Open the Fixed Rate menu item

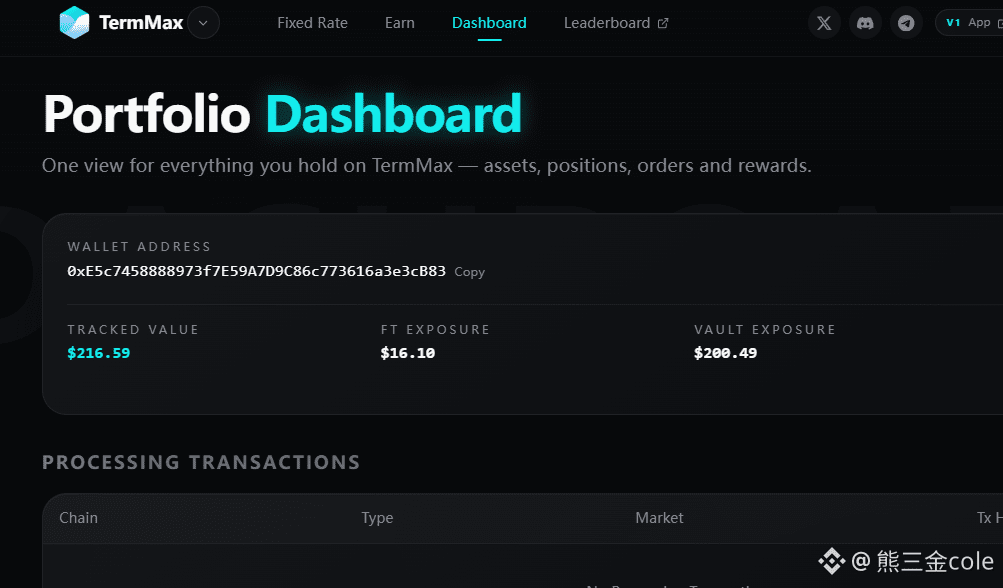tap(312, 23)
